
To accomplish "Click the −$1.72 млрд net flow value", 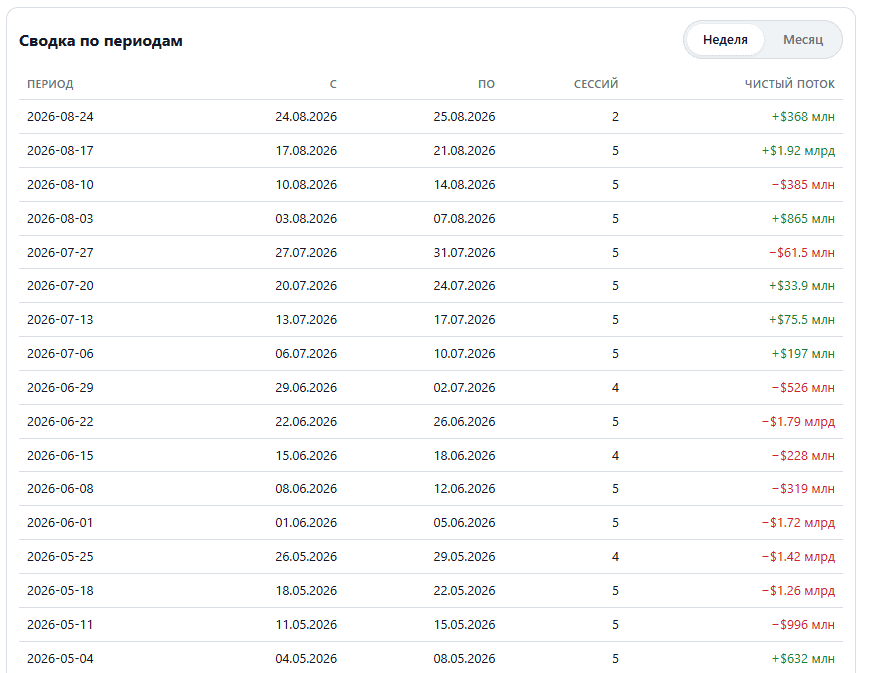I will (x=798, y=523).
